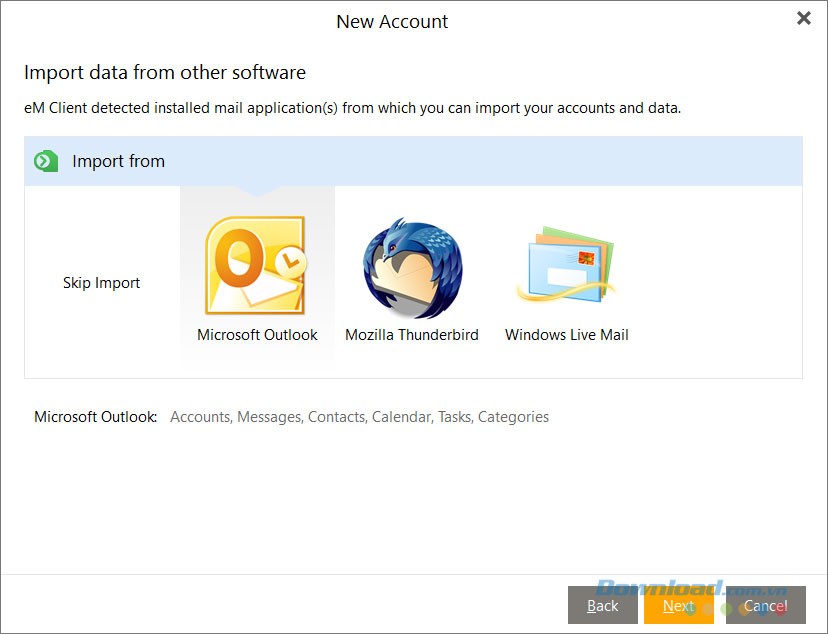
Task: Click the Import from header bar
Action: pos(413,161)
